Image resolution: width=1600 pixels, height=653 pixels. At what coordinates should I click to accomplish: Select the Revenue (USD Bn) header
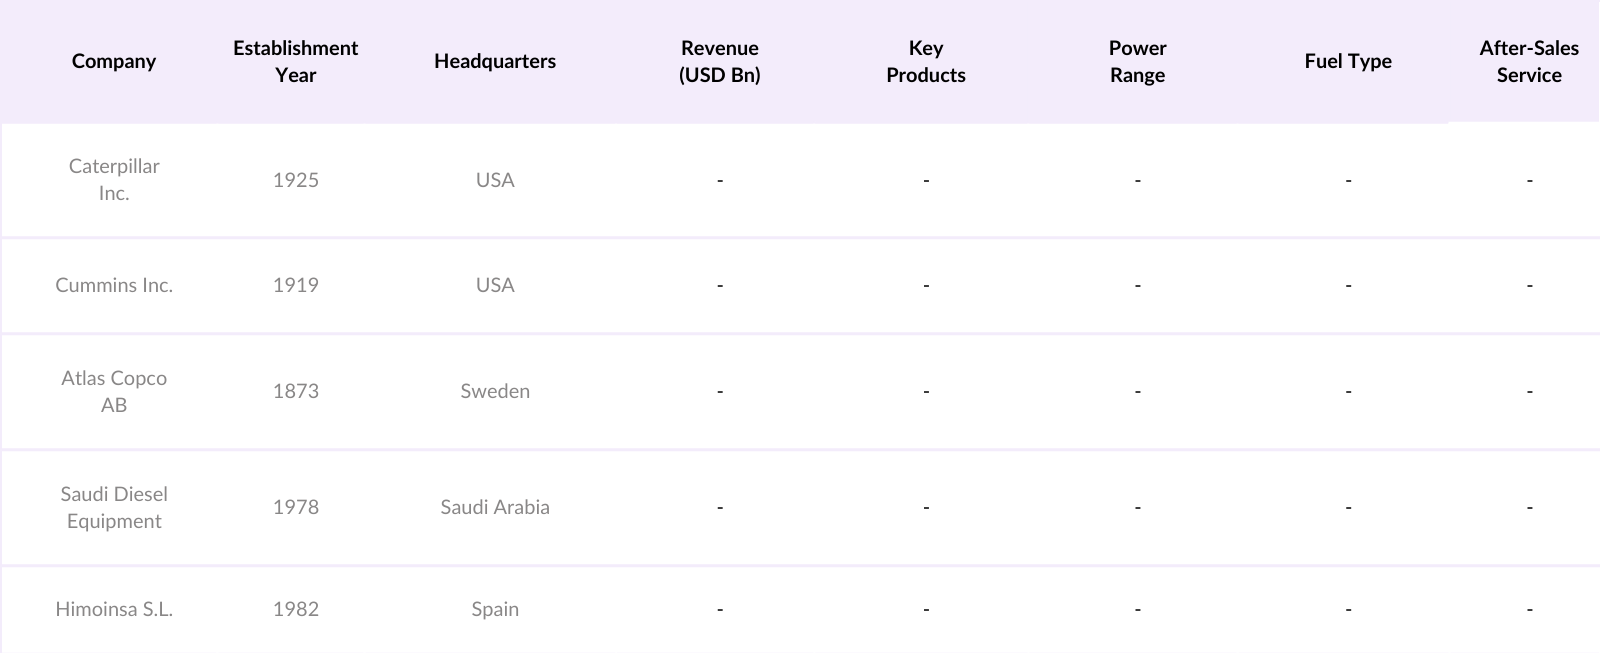tap(719, 61)
